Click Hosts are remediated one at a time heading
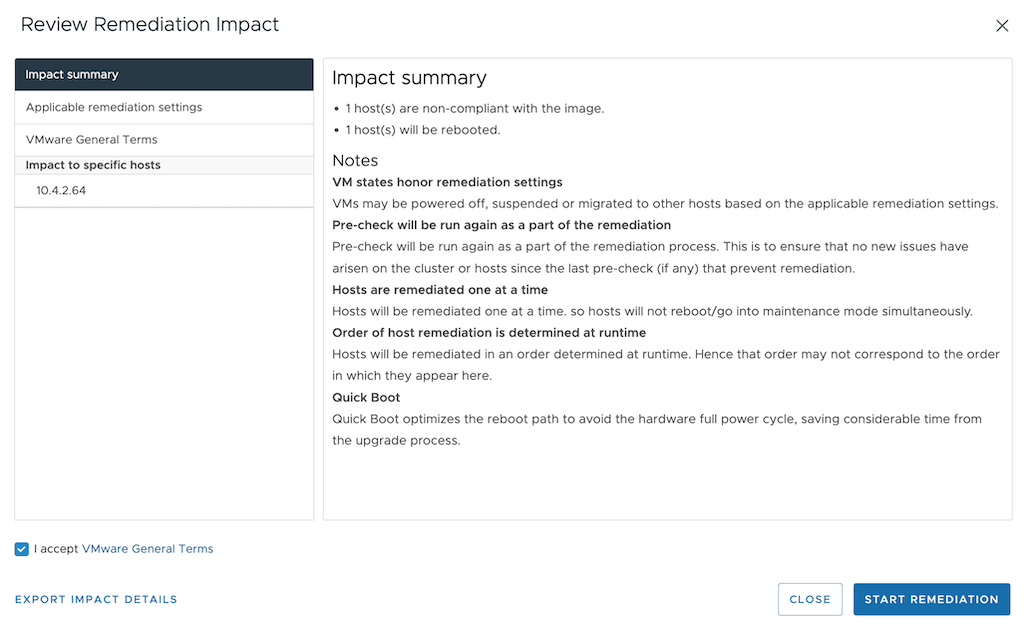Viewport: 1024px width, 631px height. coord(440,290)
